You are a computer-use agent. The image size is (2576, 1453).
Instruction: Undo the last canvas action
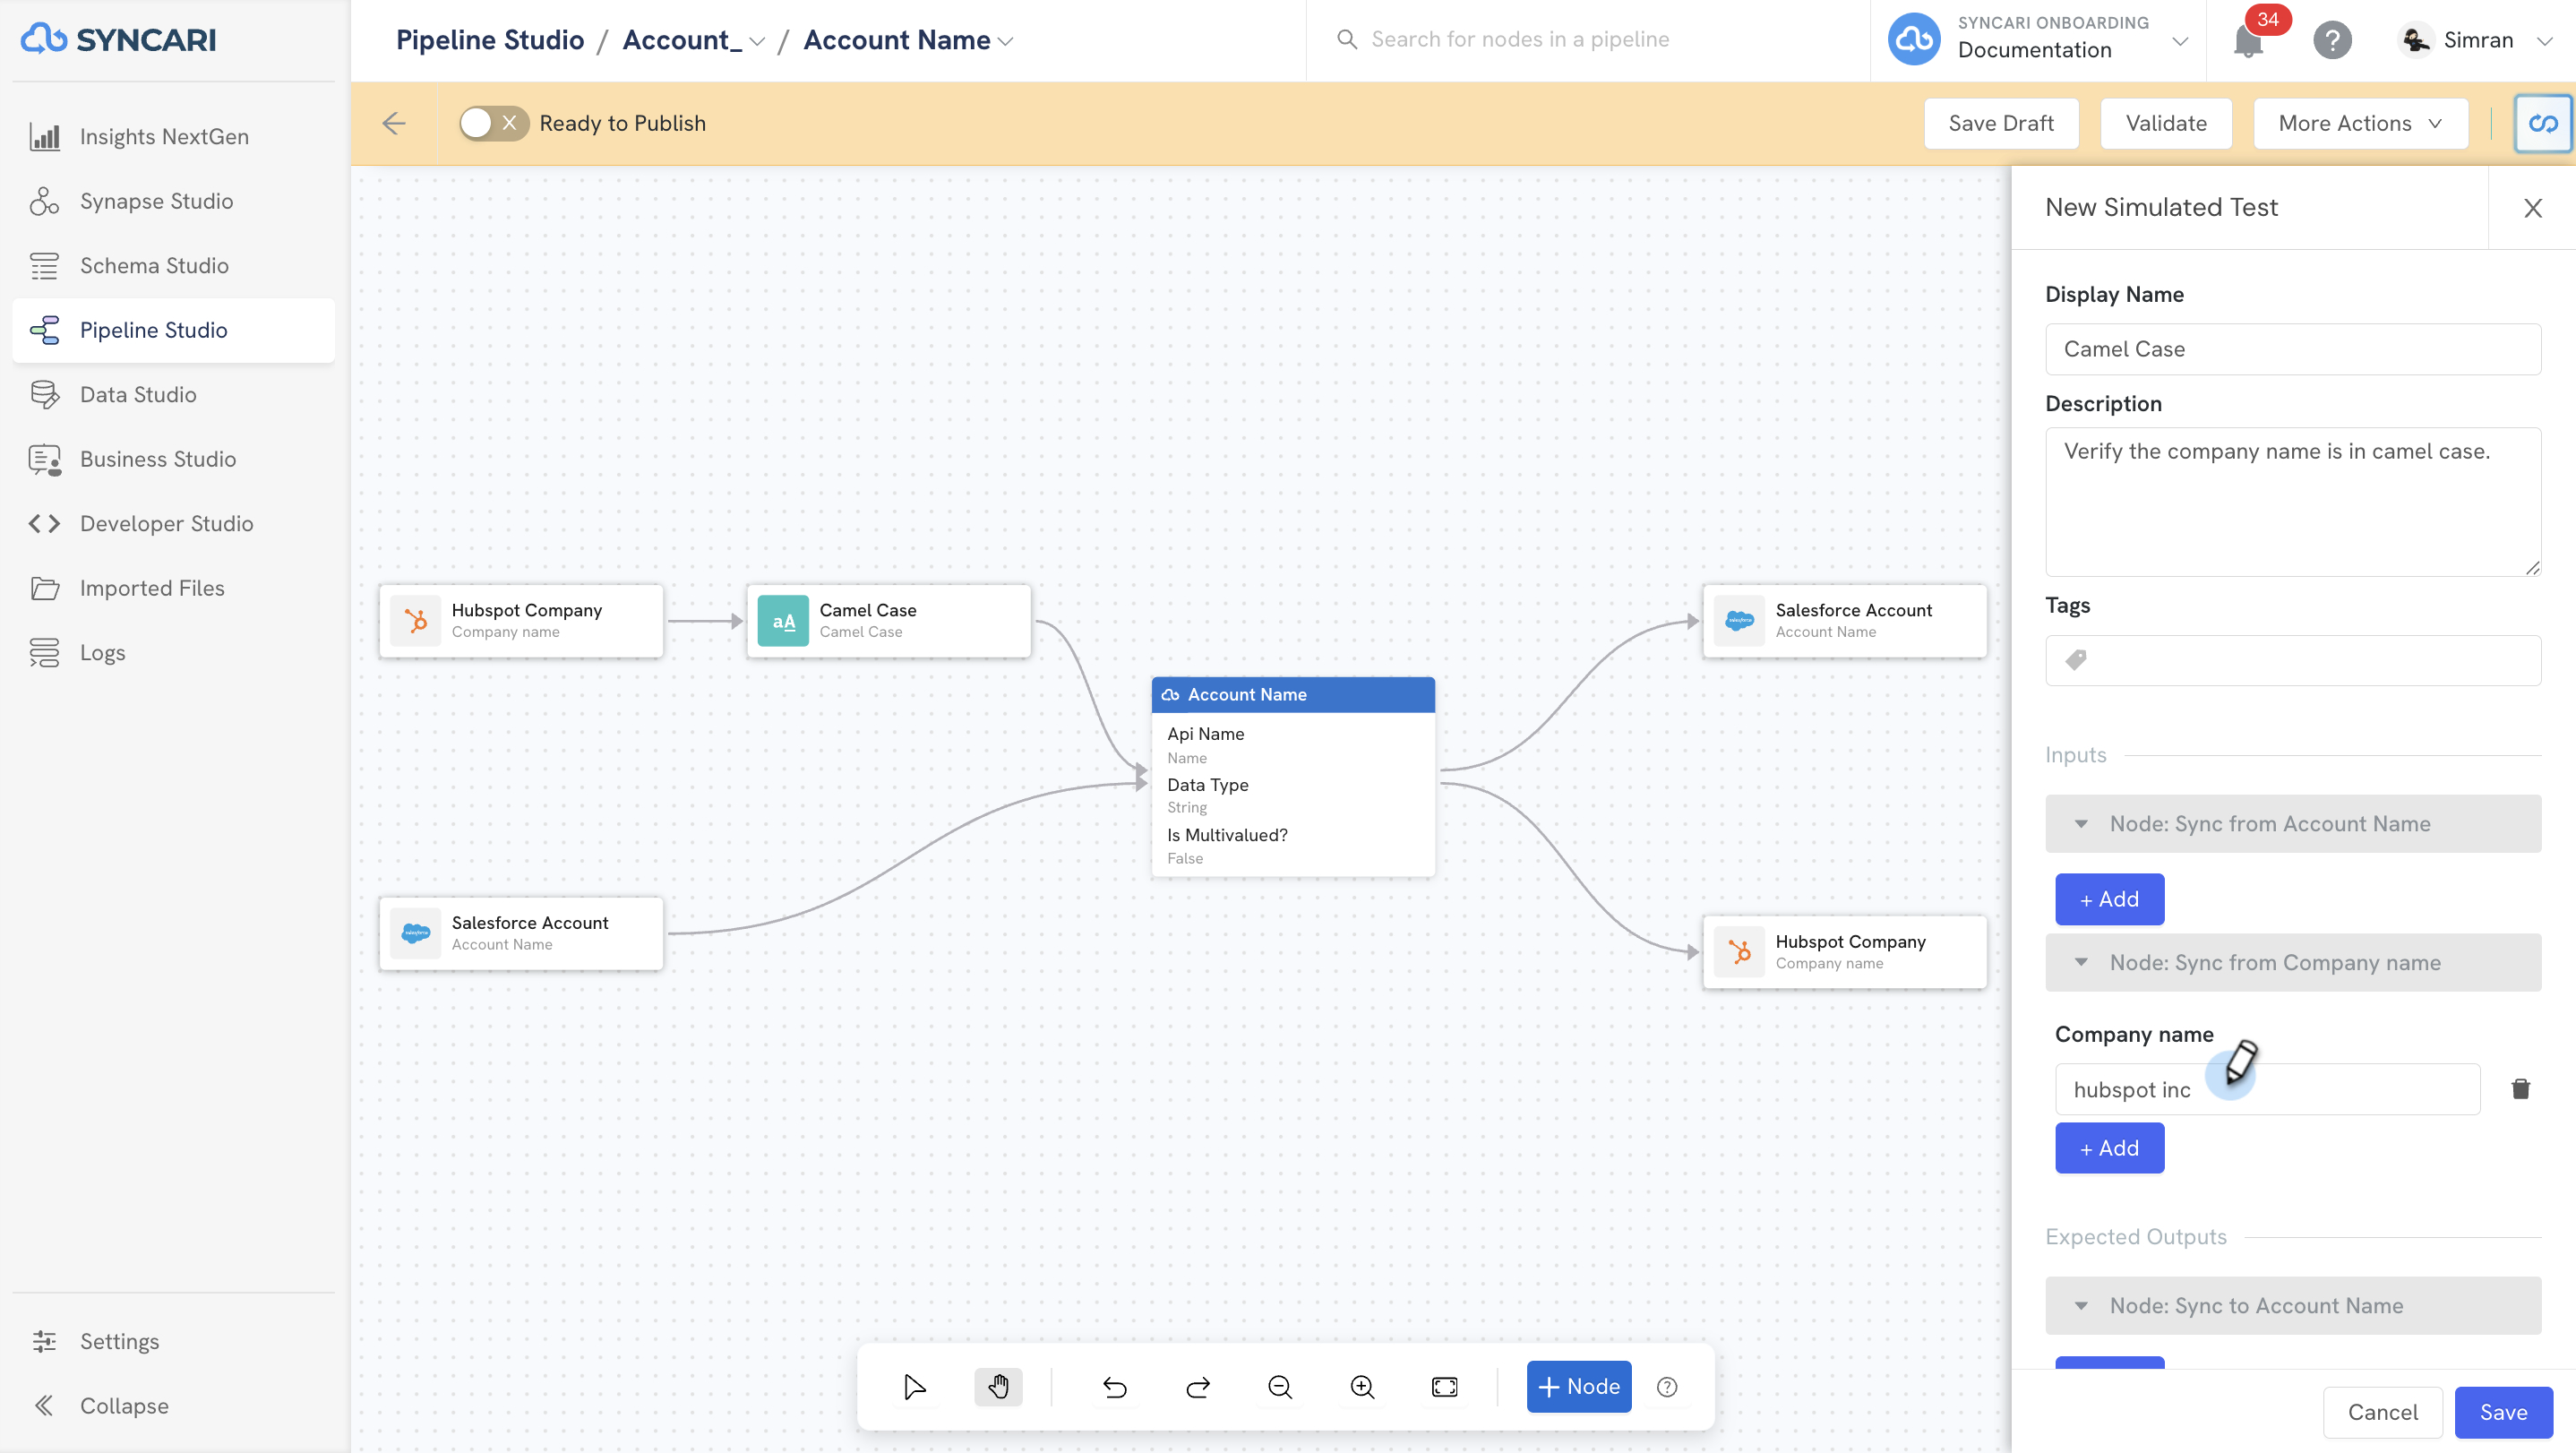[1115, 1387]
